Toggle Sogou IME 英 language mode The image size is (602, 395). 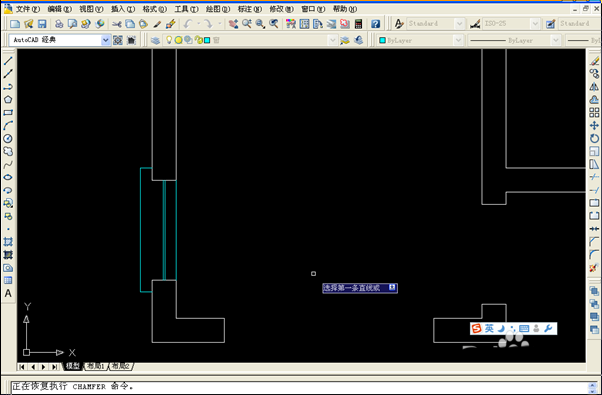pos(489,329)
